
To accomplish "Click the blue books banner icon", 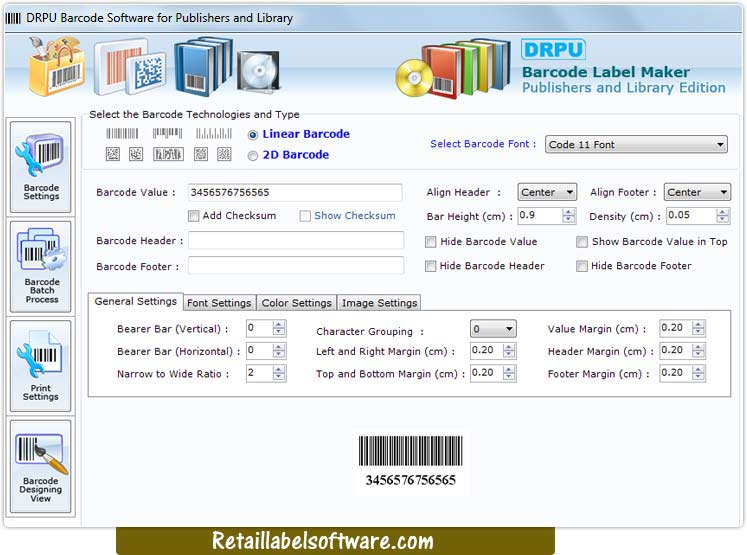I will tap(203, 67).
